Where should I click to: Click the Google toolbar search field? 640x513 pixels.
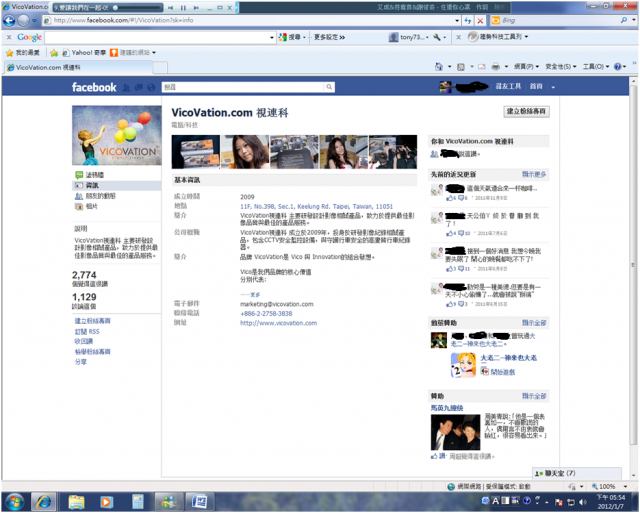pyautogui.click(x=157, y=38)
